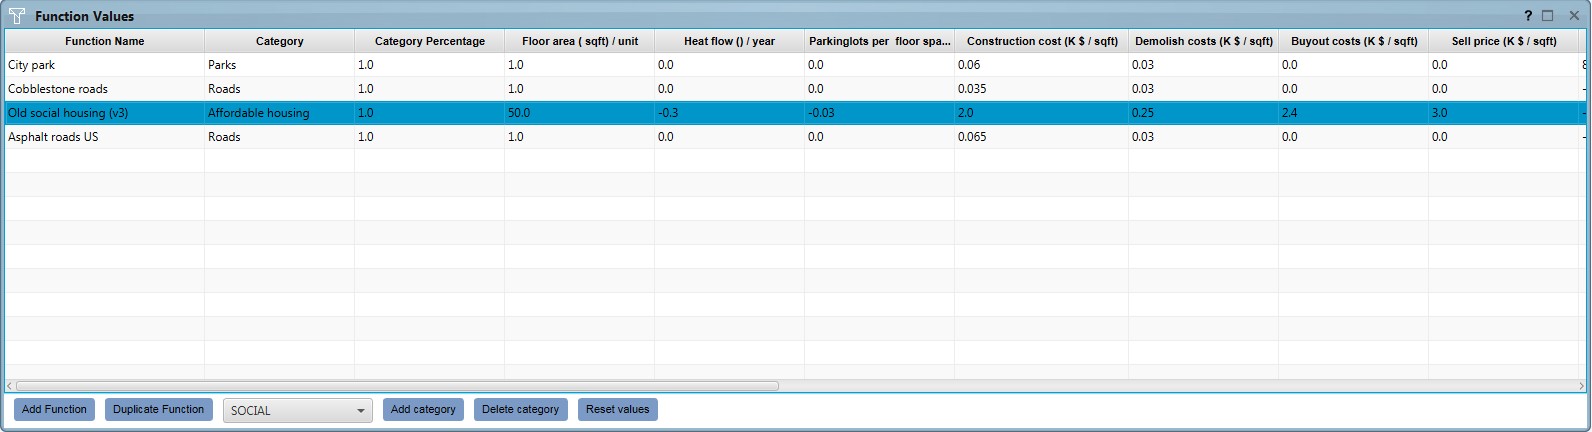Sort by Function Name column header

click(x=105, y=41)
